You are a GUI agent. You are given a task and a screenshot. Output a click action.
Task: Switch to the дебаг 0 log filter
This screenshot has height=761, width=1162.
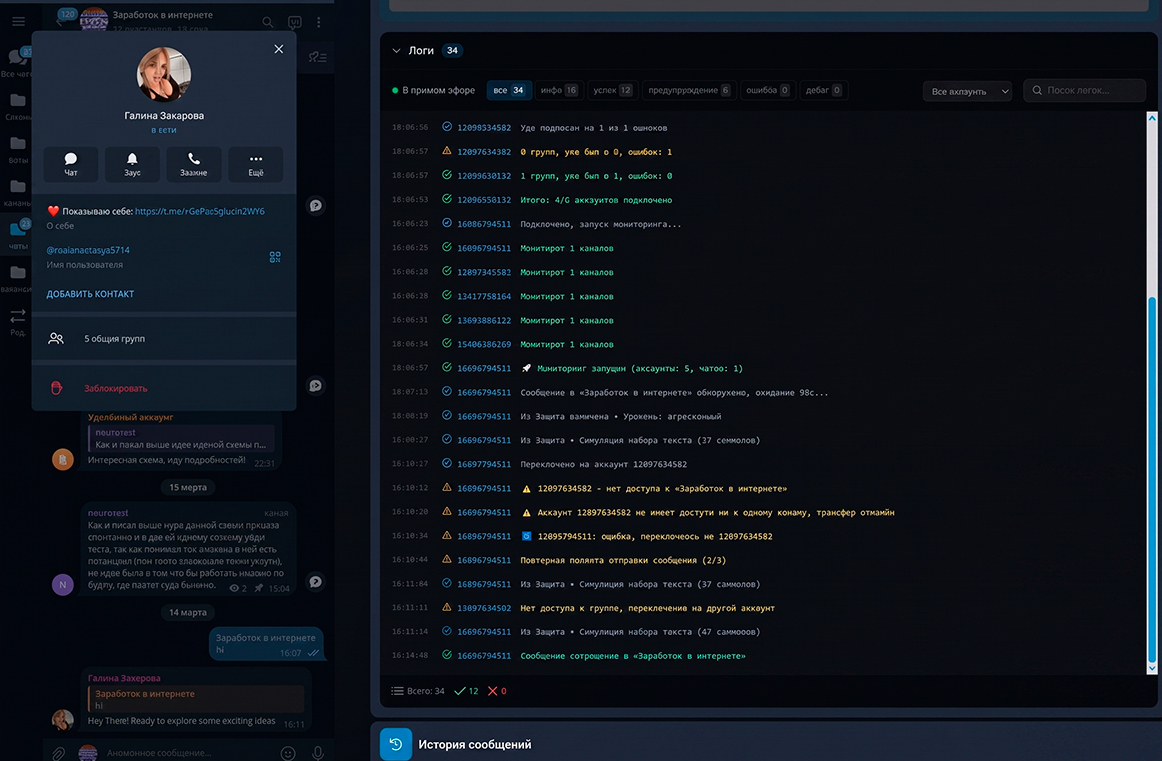point(823,90)
